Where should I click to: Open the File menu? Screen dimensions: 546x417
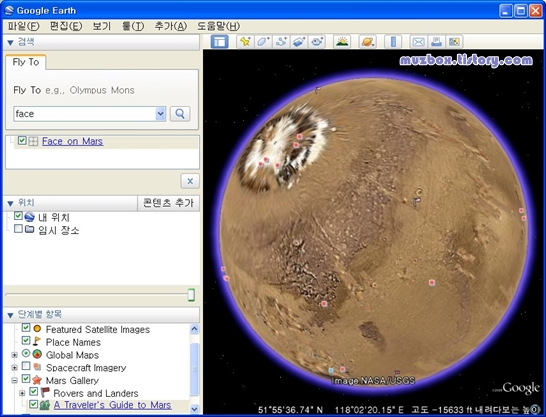point(24,26)
